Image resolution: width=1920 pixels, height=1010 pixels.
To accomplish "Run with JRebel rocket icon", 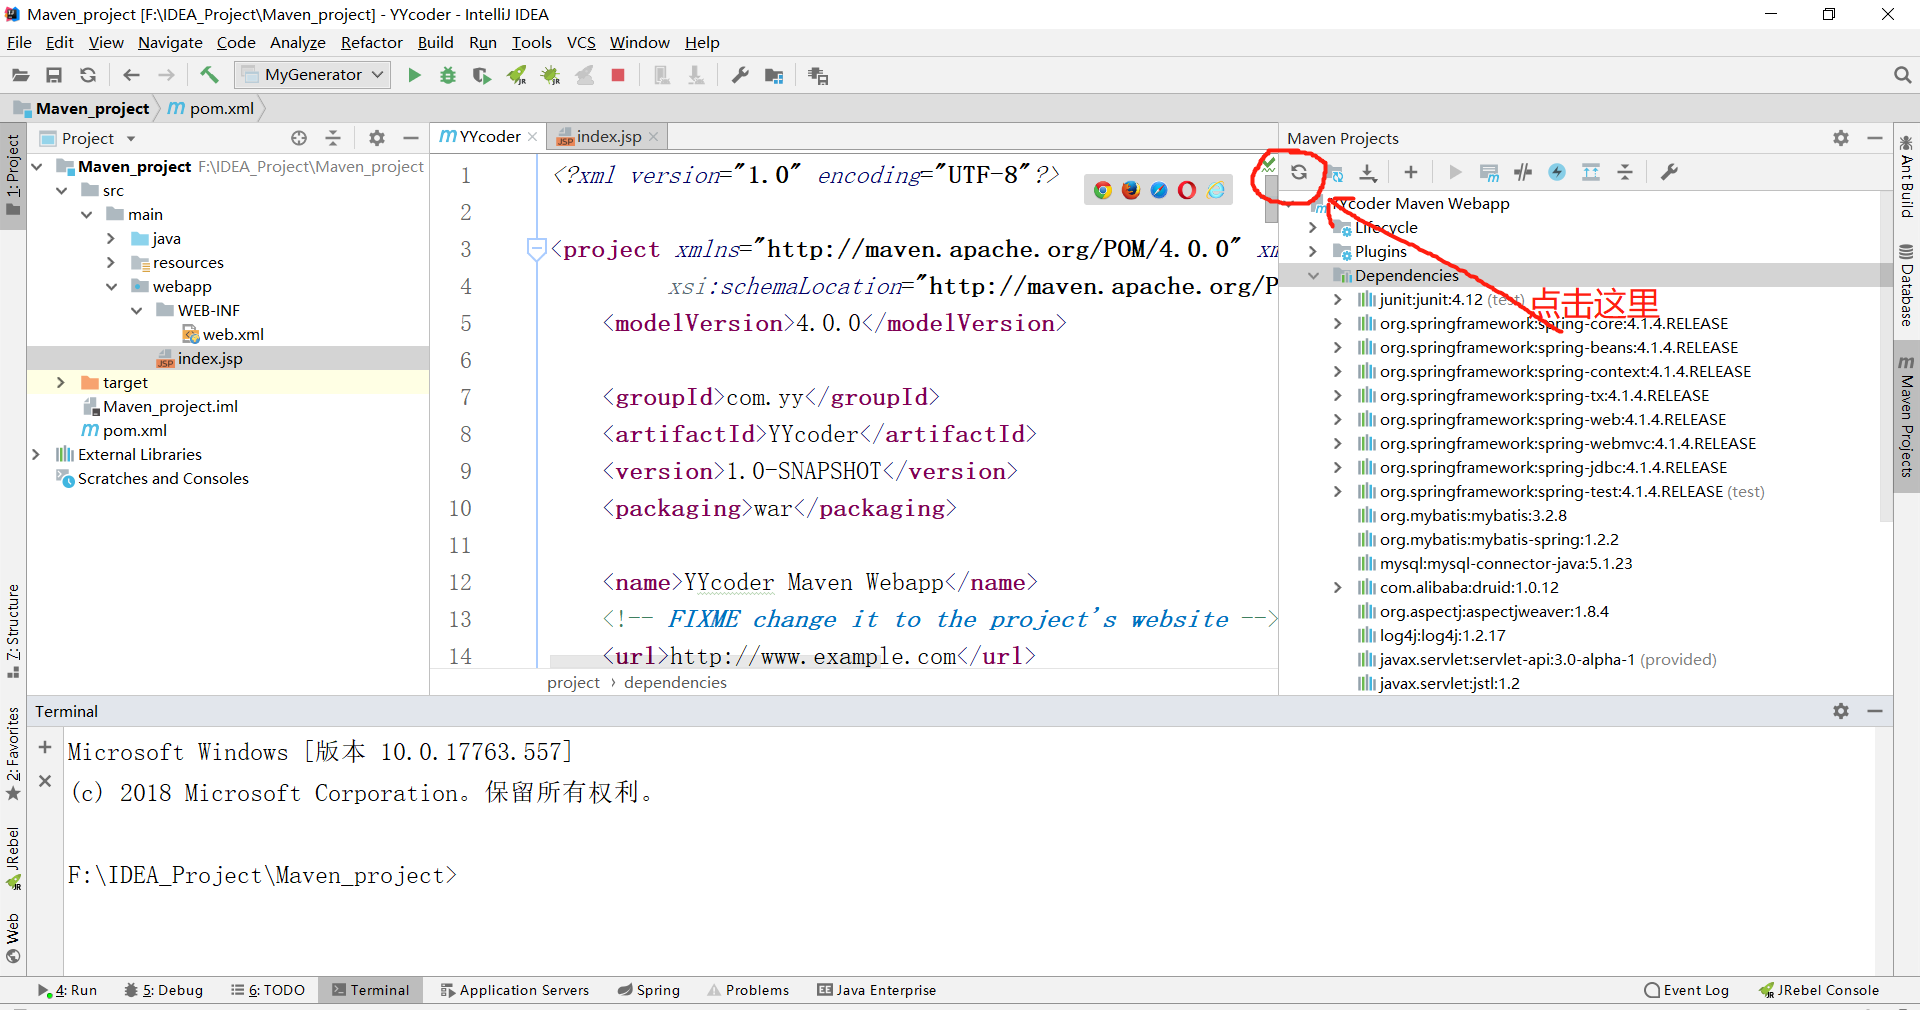I will click(517, 75).
